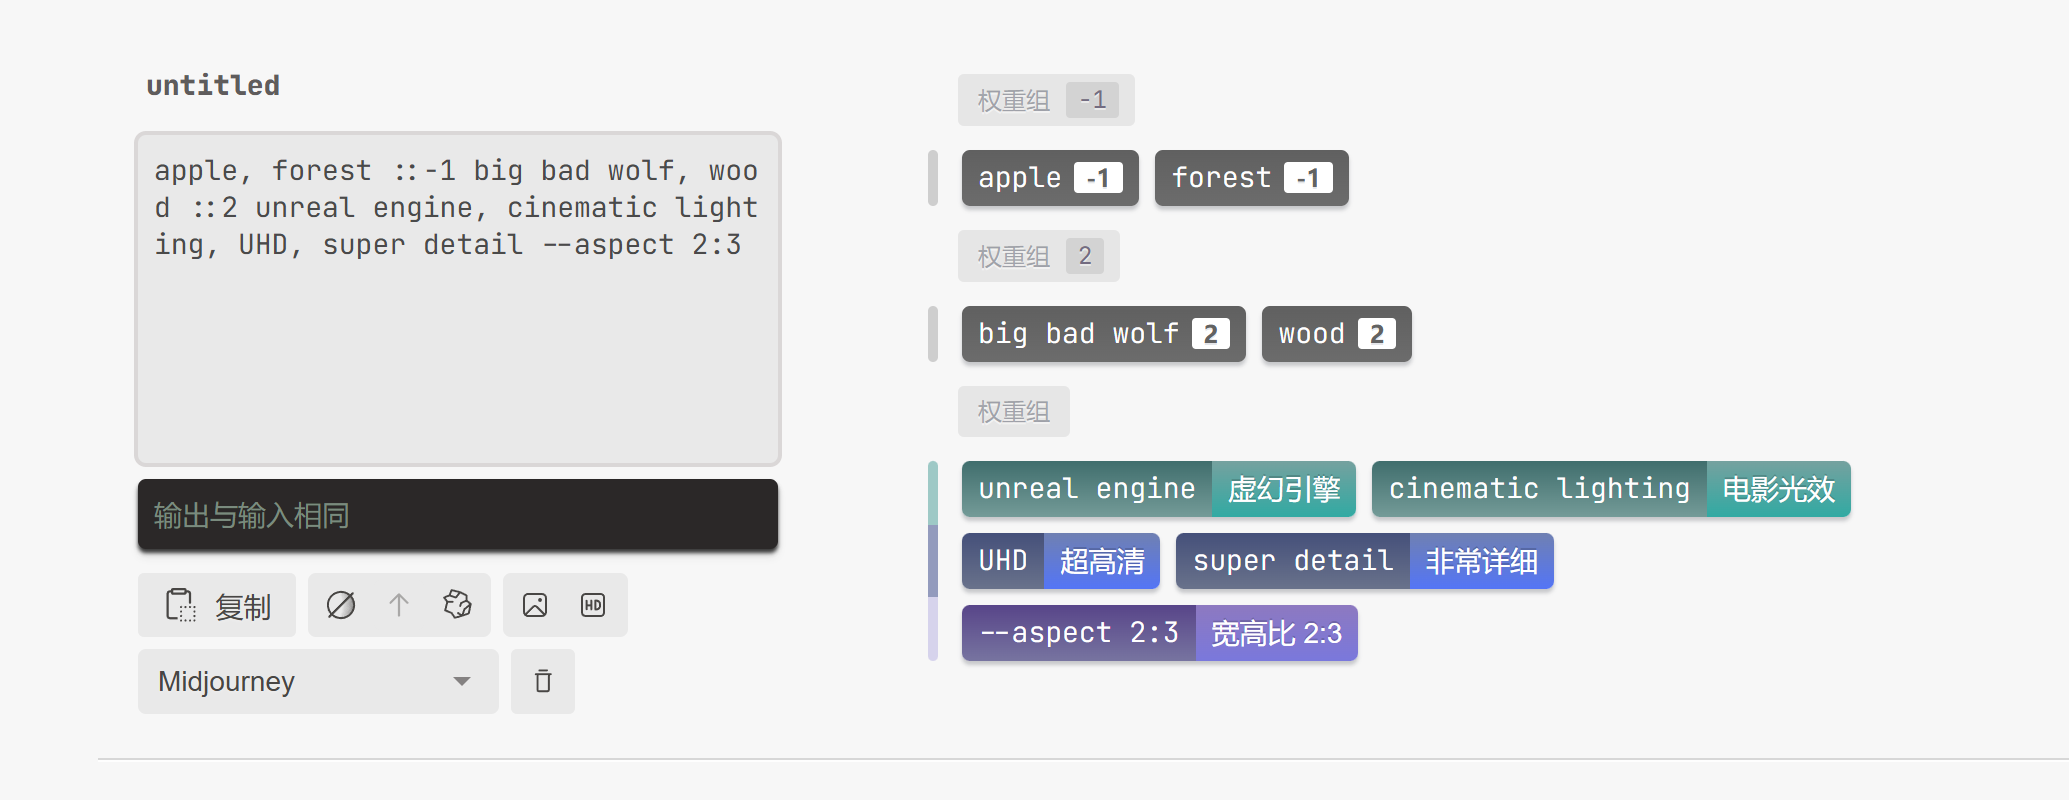Image resolution: width=2069 pixels, height=800 pixels.
Task: Select the super detail 非常详细 tag
Action: [x=1363, y=561]
